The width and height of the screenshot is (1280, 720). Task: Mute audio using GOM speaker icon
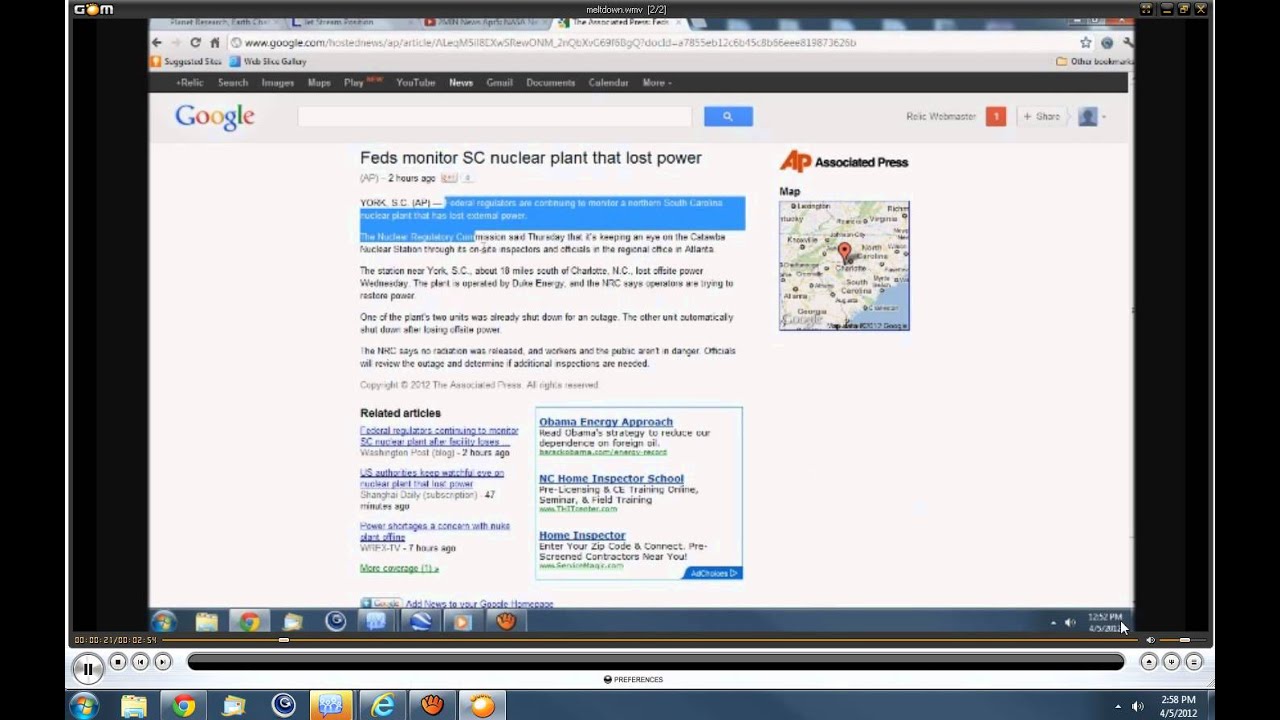[1150, 640]
